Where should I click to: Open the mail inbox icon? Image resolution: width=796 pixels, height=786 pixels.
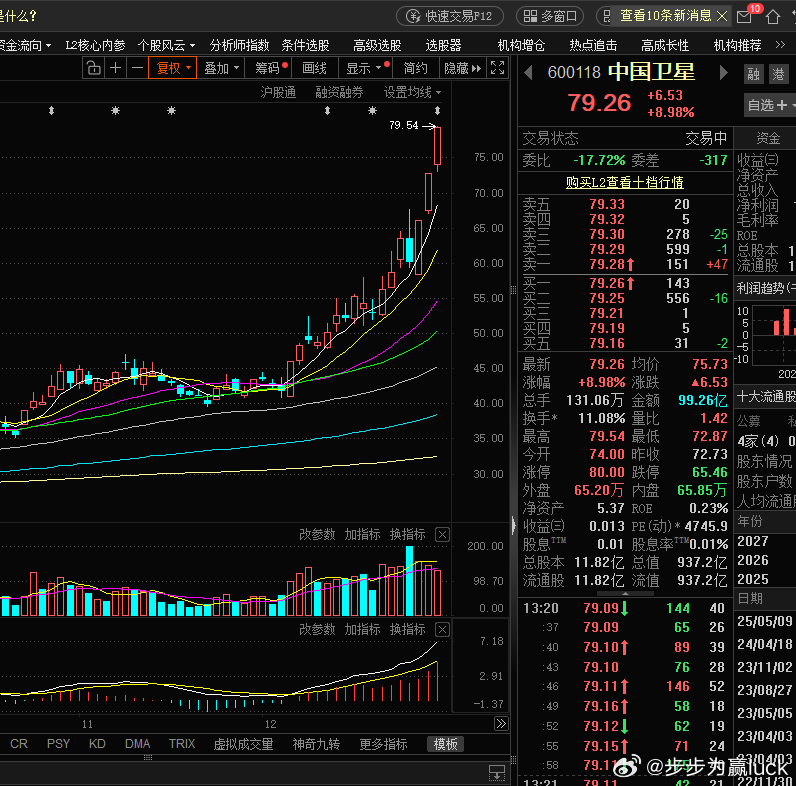click(744, 17)
